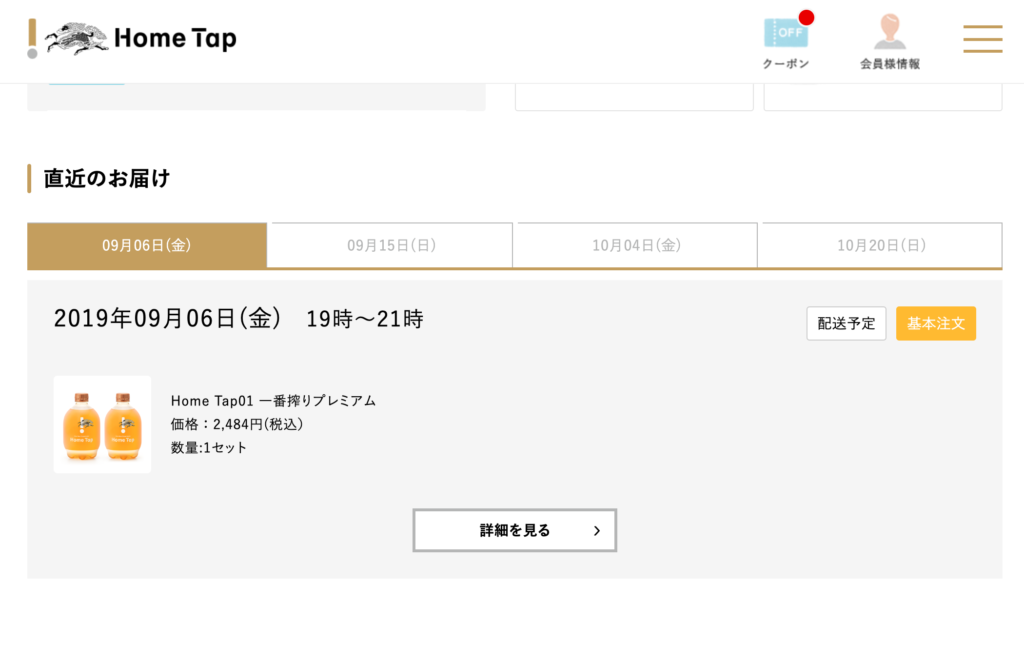Click the クーポン label
The height and width of the screenshot is (645, 1024).
pos(786,64)
